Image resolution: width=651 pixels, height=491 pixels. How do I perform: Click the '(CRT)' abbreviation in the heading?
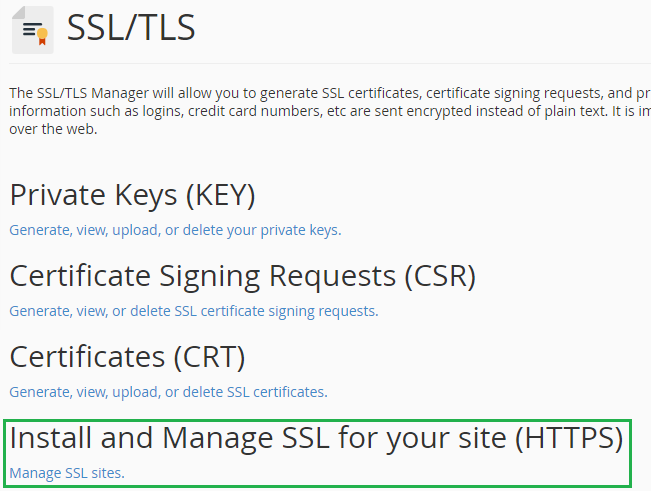[209, 357]
